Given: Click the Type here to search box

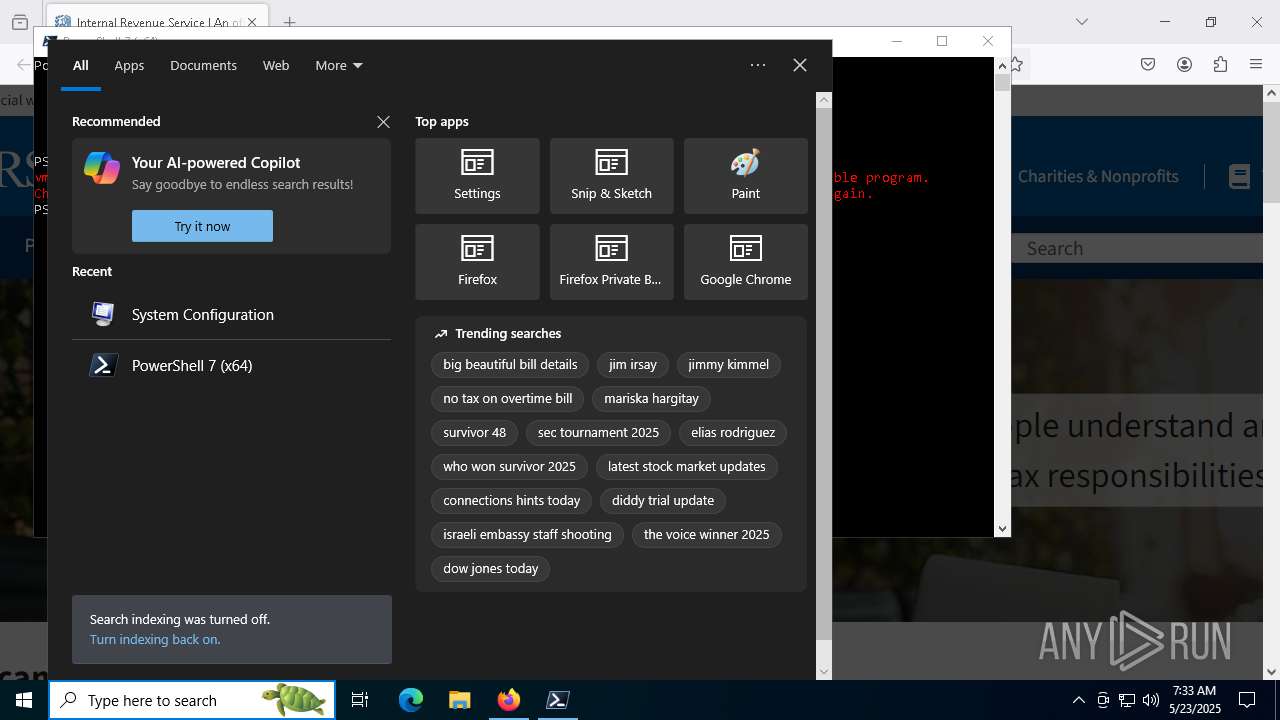Looking at the screenshot, I should (192, 700).
